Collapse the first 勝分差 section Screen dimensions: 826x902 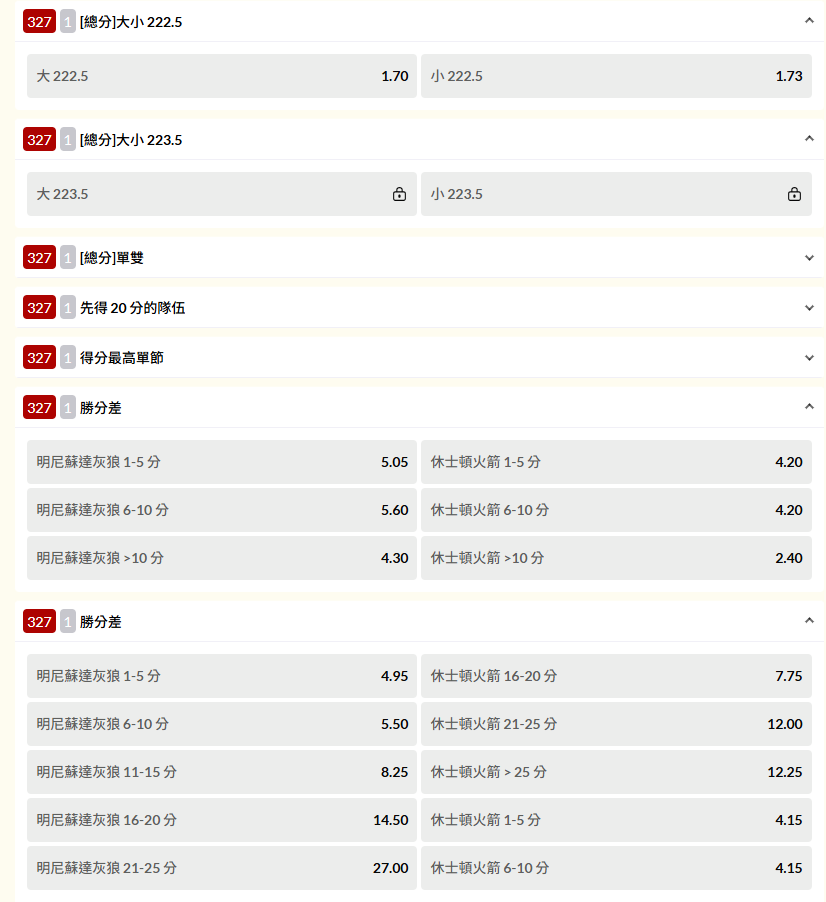809,407
